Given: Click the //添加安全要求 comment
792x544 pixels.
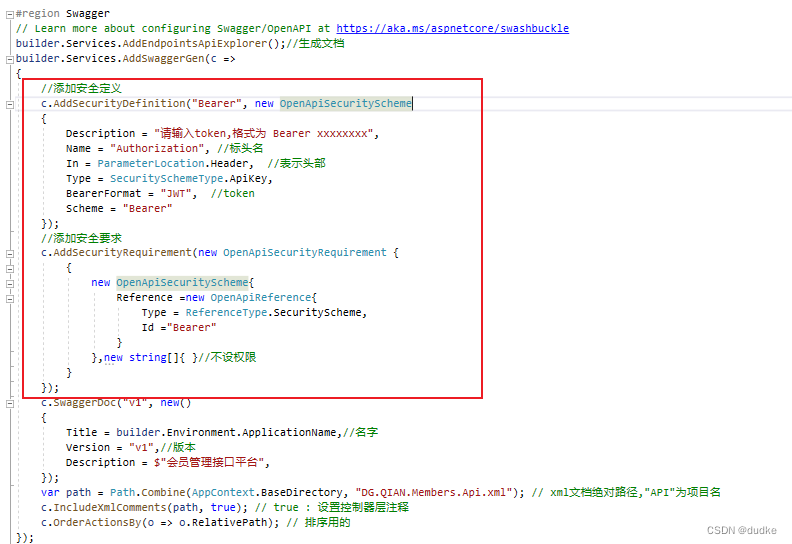Looking at the screenshot, I should click(x=81, y=238).
